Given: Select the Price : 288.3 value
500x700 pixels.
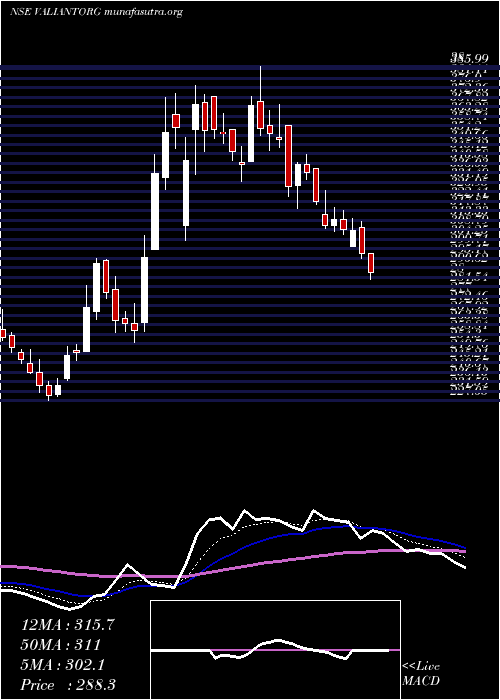Looking at the screenshot, I should pos(68,685).
